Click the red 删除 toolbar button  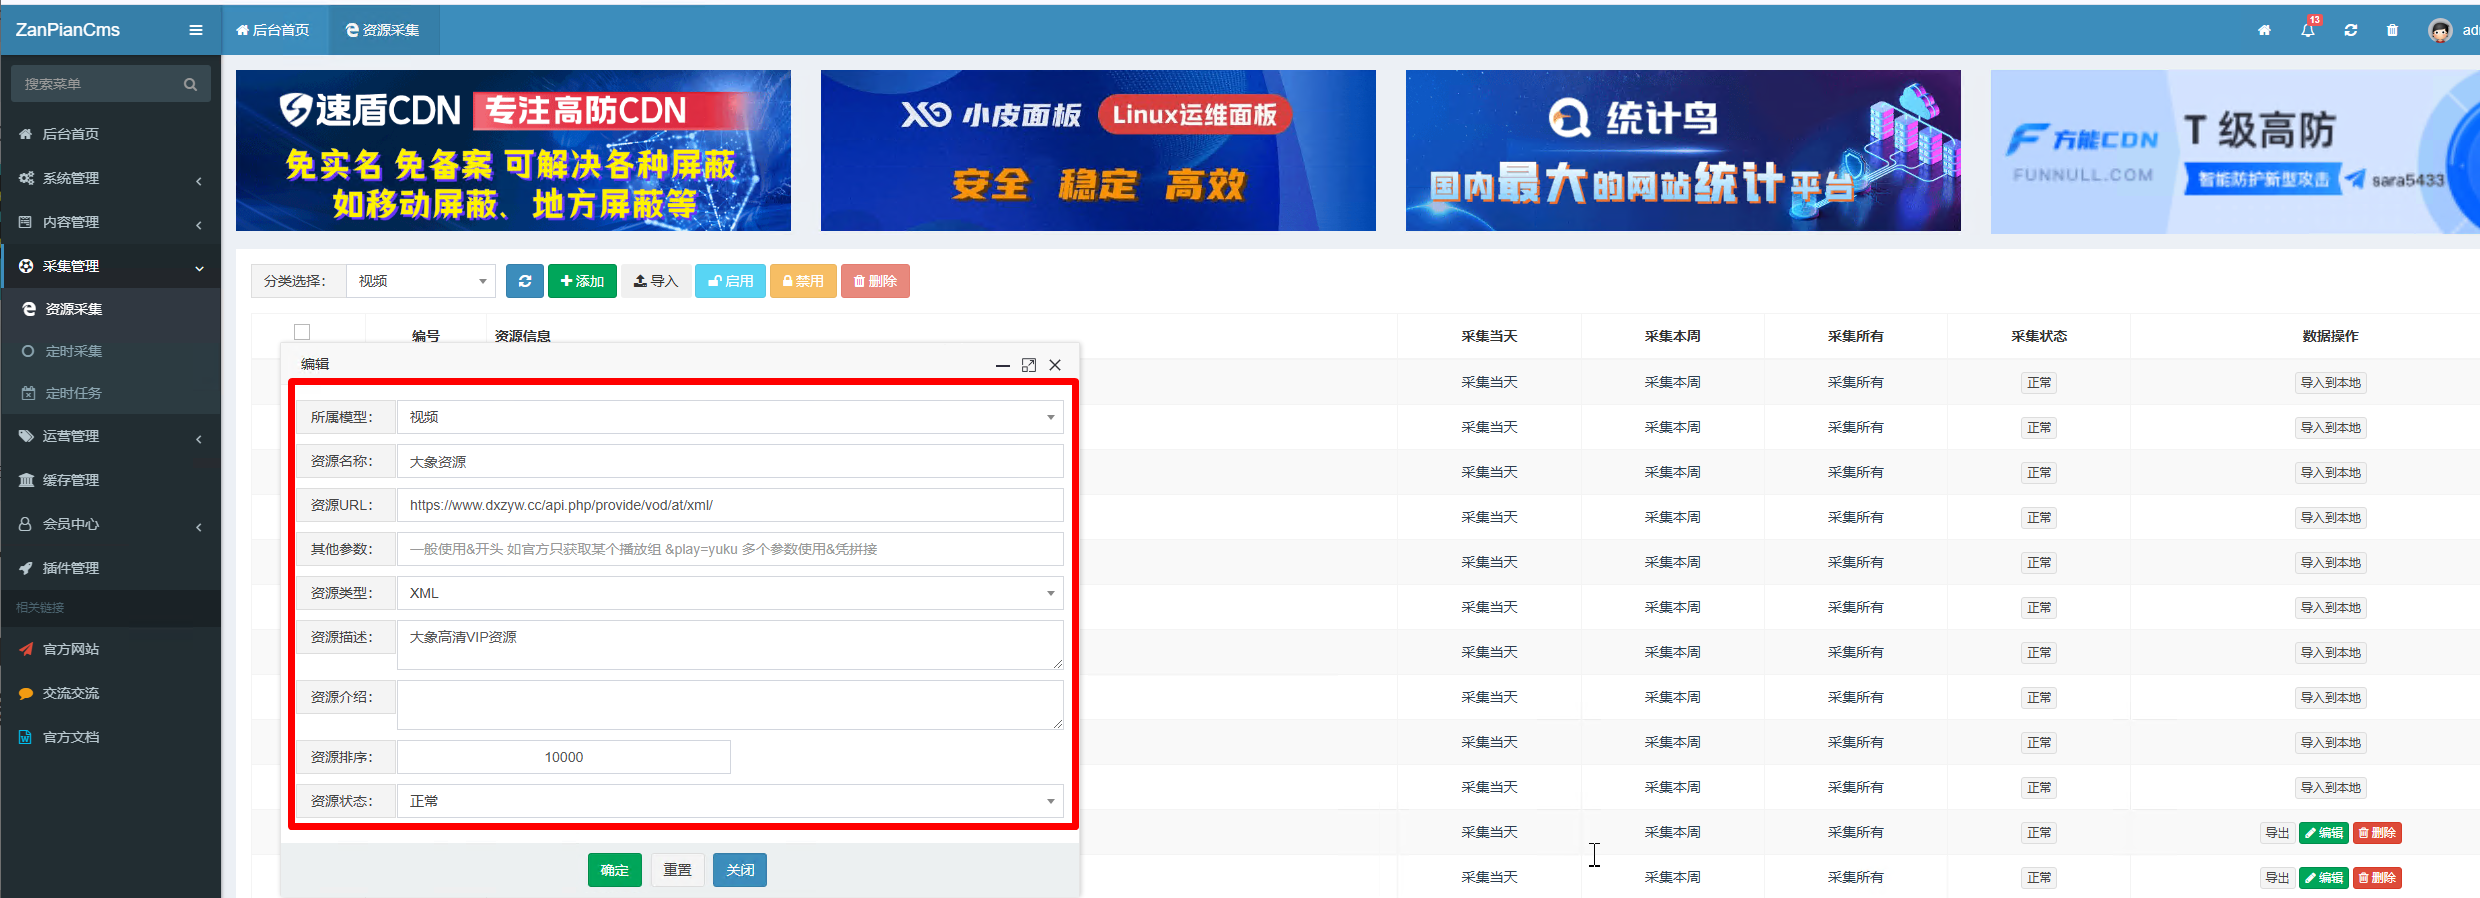875,281
